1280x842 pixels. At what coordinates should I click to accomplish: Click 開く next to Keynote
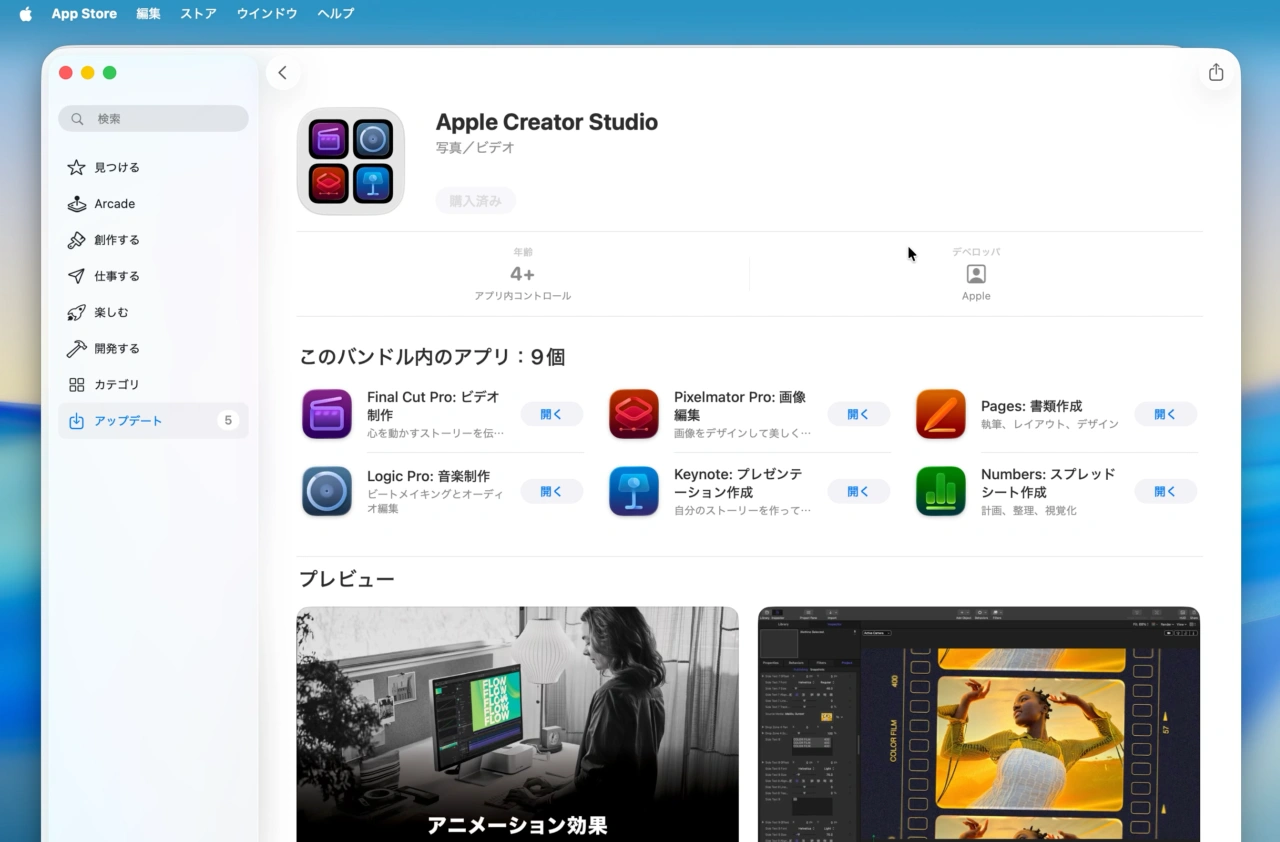[x=858, y=491]
